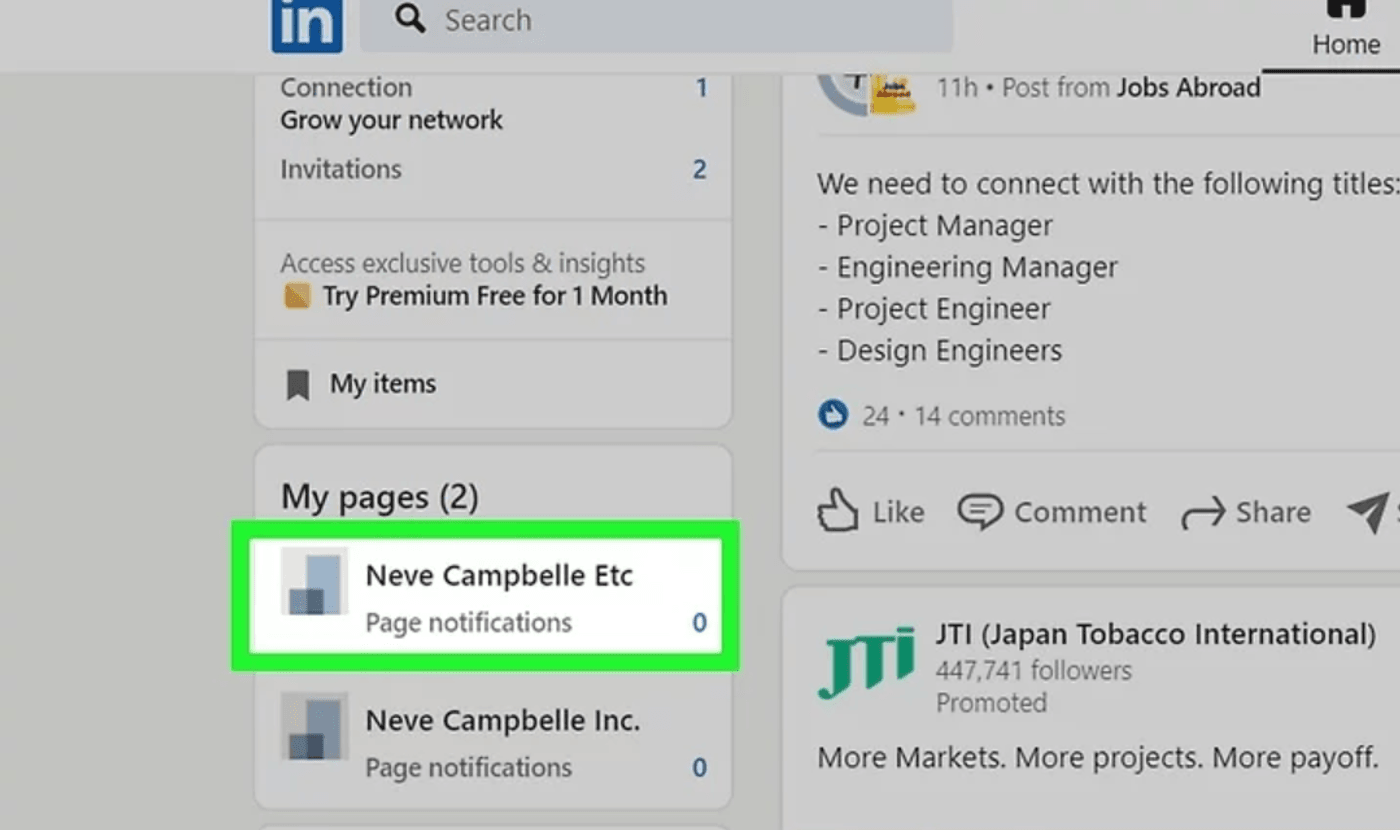Image resolution: width=1400 pixels, height=830 pixels.
Task: Click the search magnifying glass icon
Action: 409,19
